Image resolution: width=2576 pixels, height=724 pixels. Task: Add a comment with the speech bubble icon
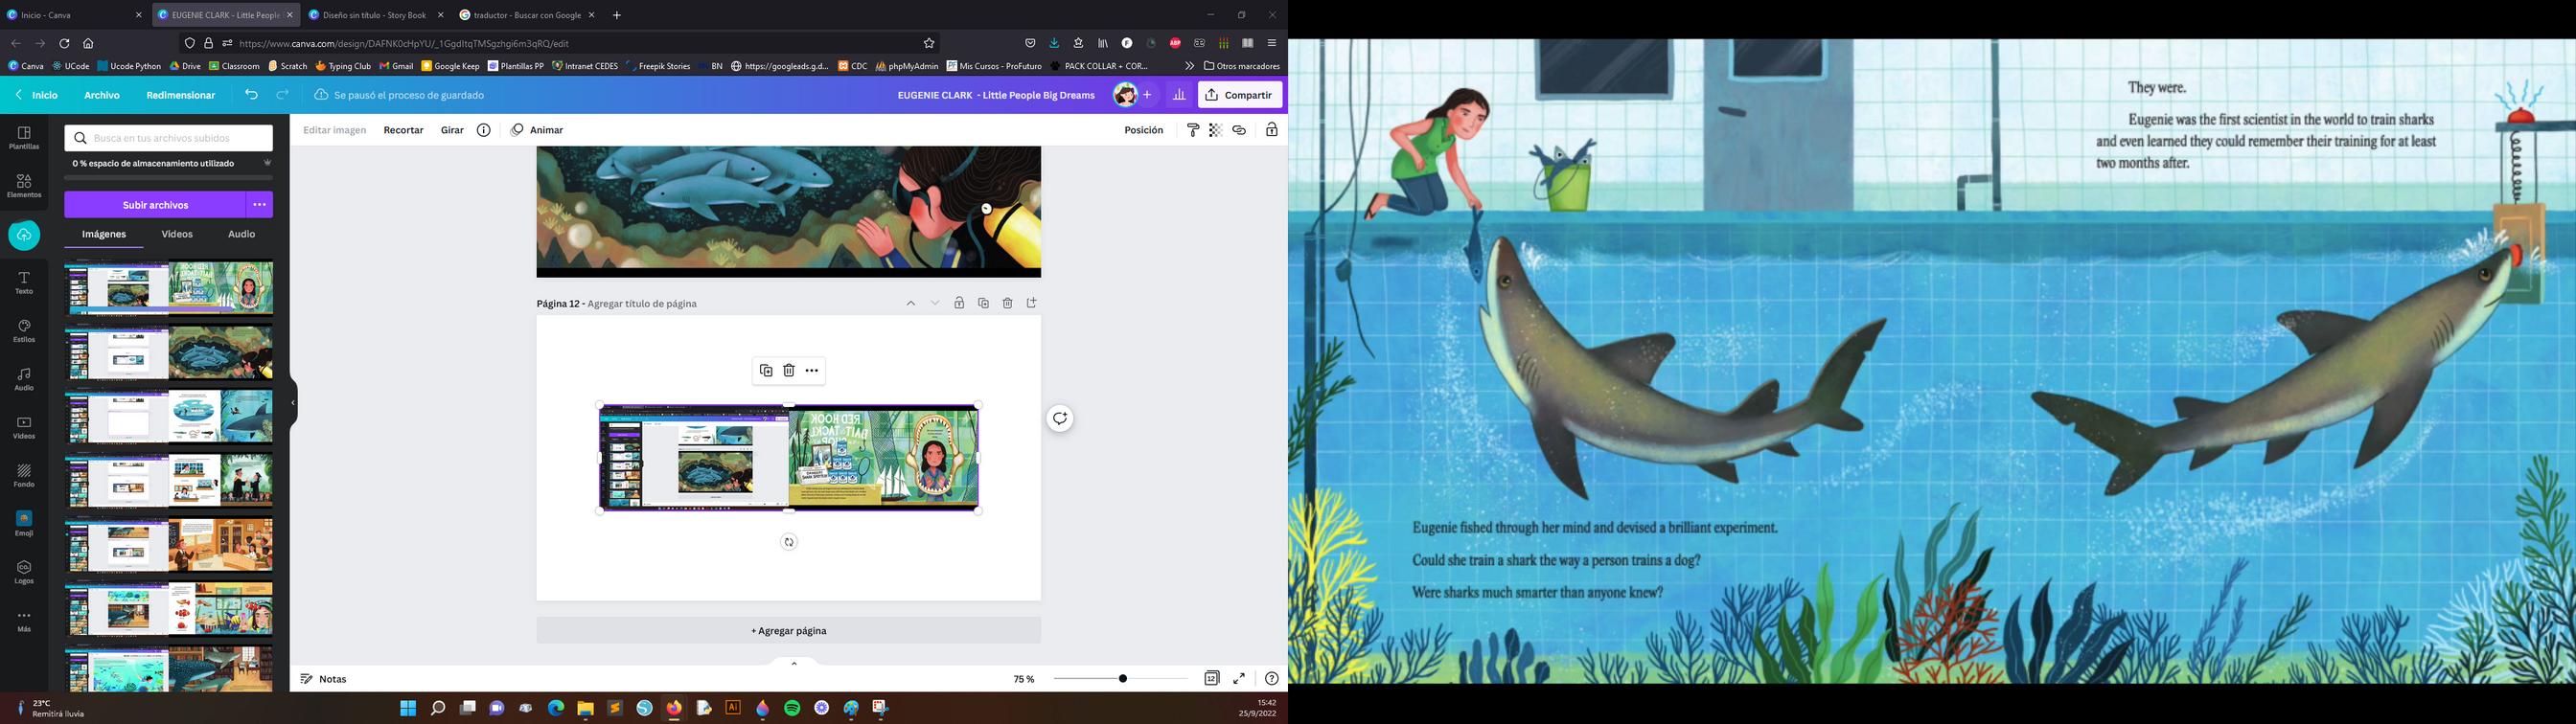(1060, 418)
